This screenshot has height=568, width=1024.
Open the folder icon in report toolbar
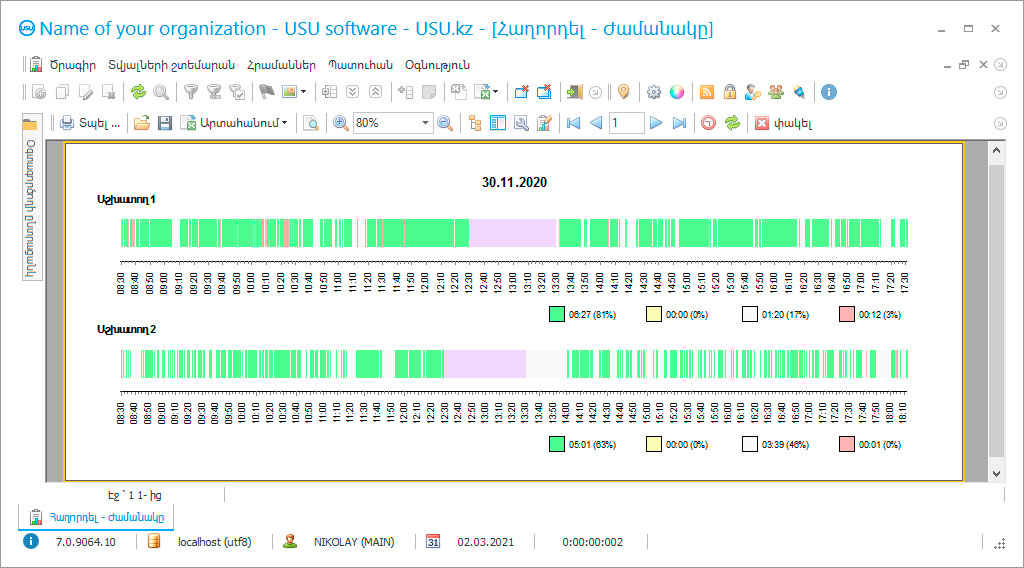142,123
